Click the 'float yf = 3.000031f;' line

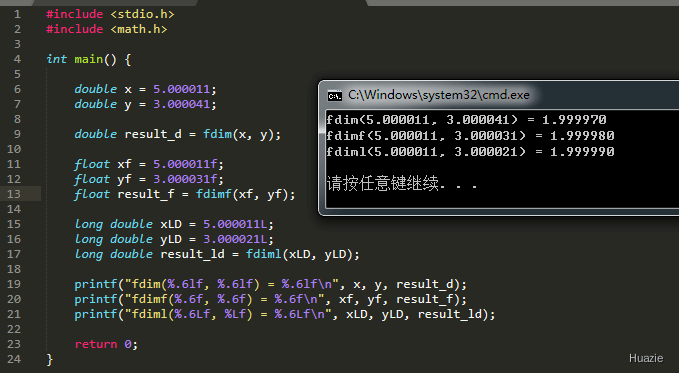pyautogui.click(x=149, y=179)
